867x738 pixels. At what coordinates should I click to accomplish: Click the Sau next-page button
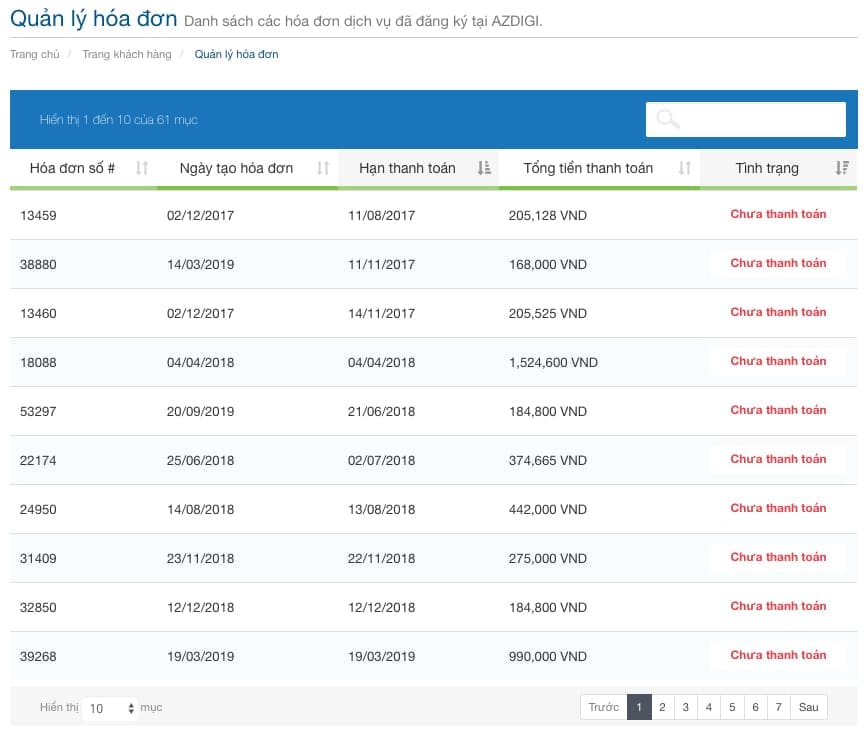tap(808, 707)
